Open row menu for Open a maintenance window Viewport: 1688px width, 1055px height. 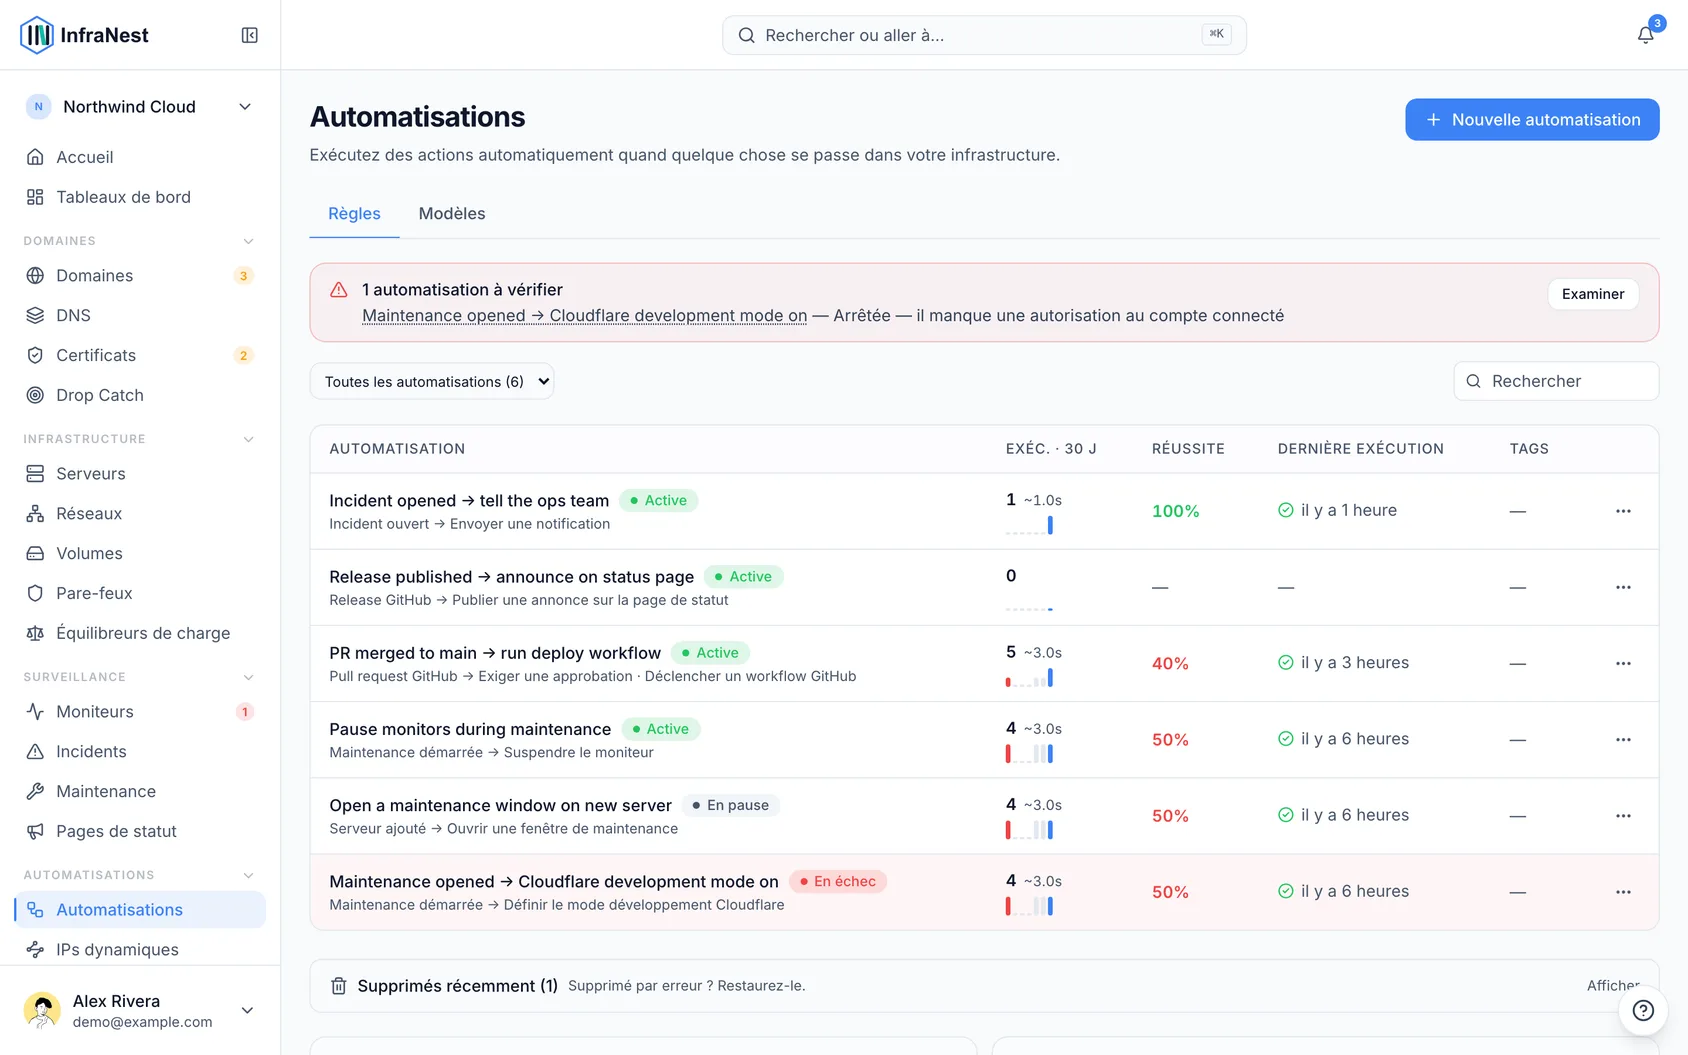[1623, 816]
